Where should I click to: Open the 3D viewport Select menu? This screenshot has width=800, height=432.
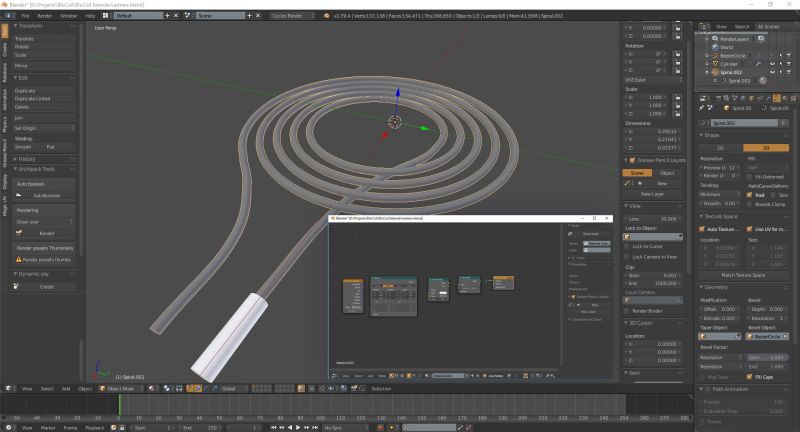point(47,389)
